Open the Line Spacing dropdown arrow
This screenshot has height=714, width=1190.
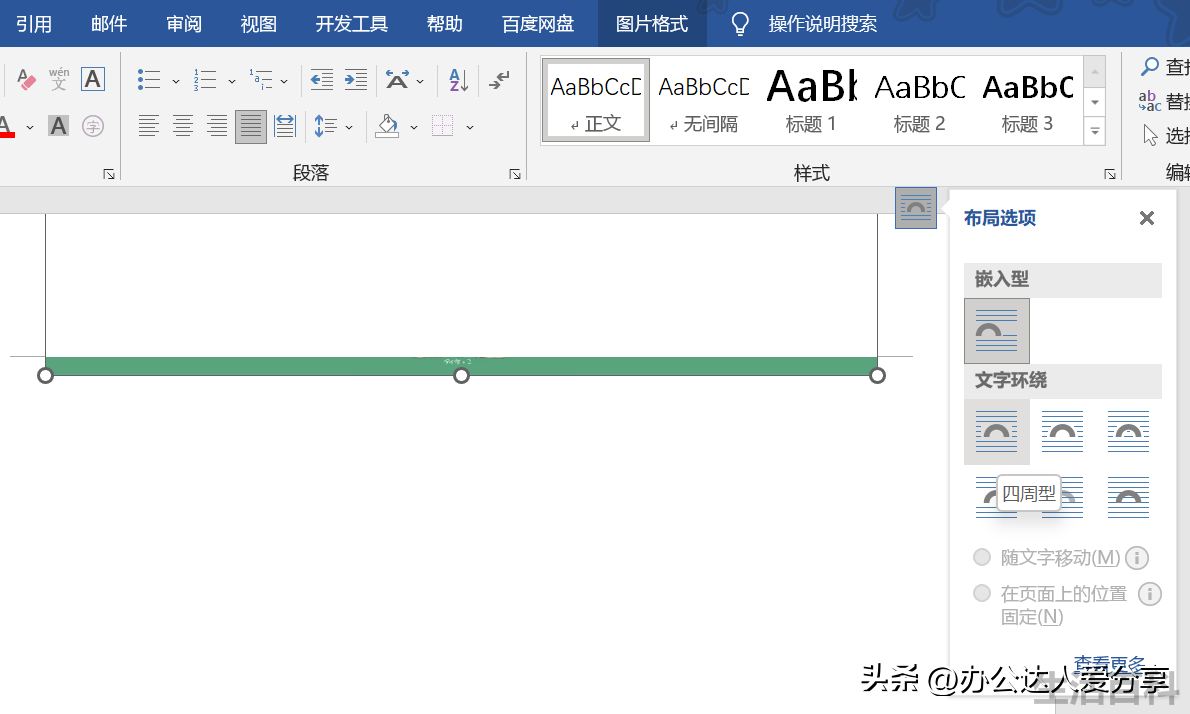pos(348,127)
